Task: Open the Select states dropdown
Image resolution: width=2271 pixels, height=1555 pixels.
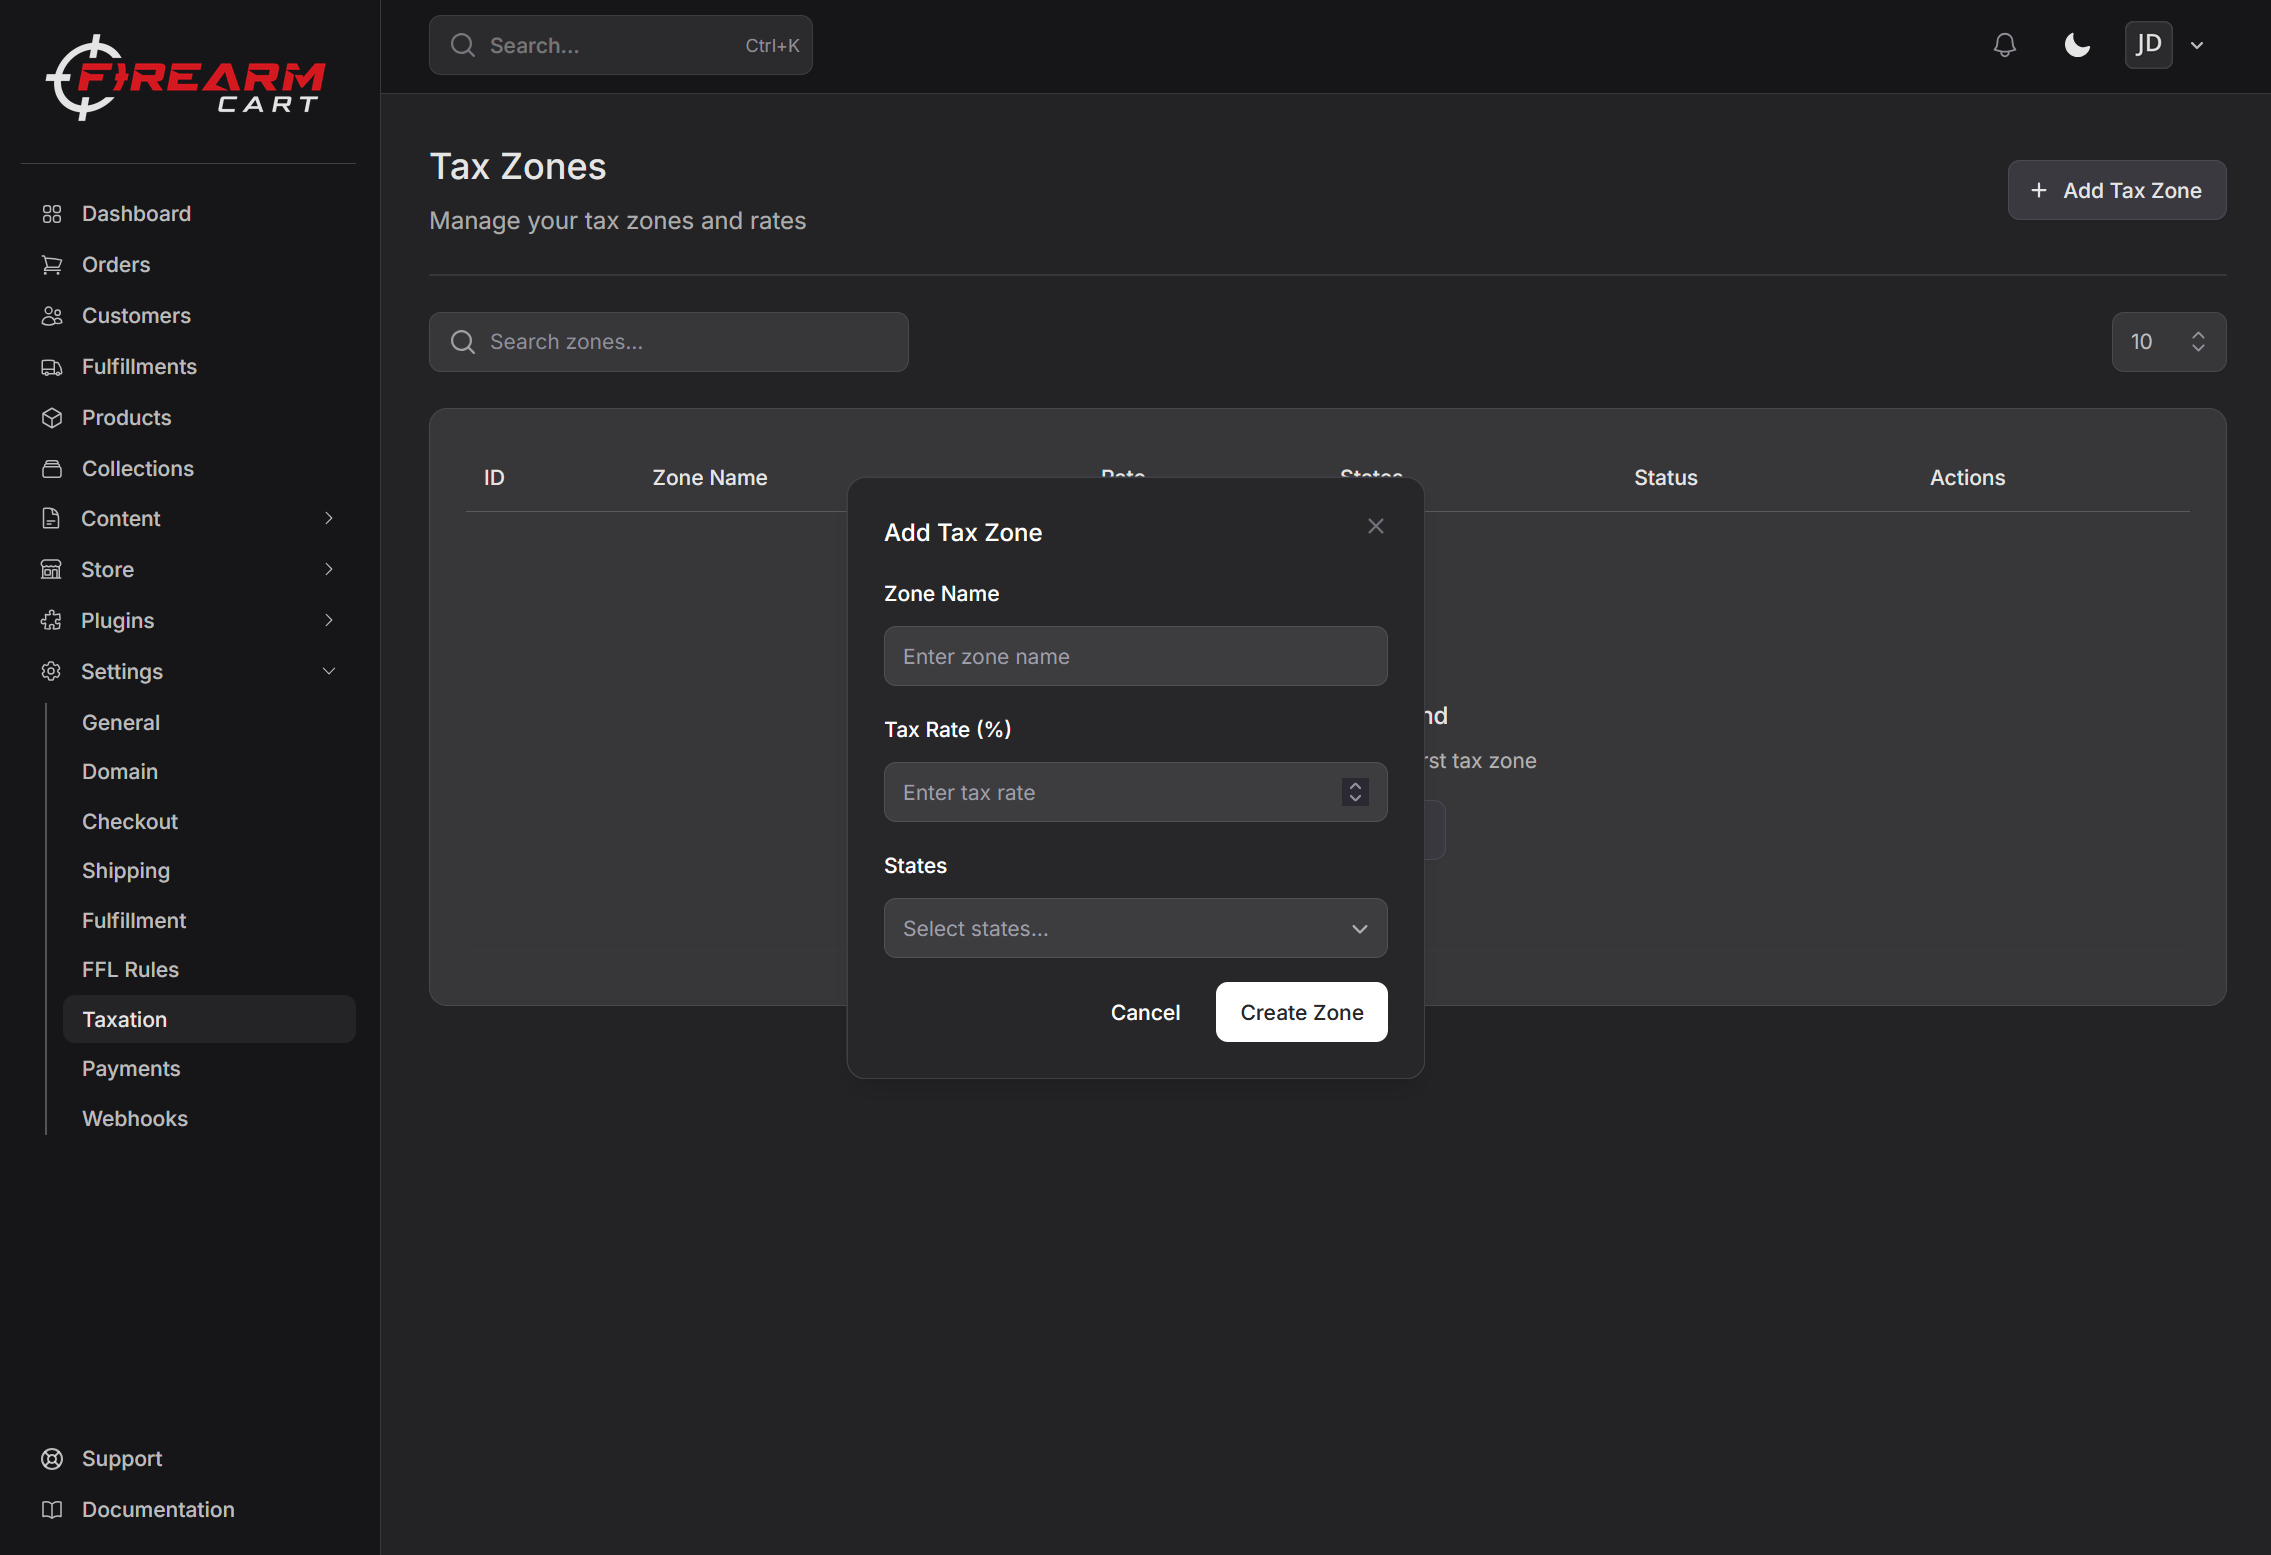Action: pyautogui.click(x=1135, y=928)
